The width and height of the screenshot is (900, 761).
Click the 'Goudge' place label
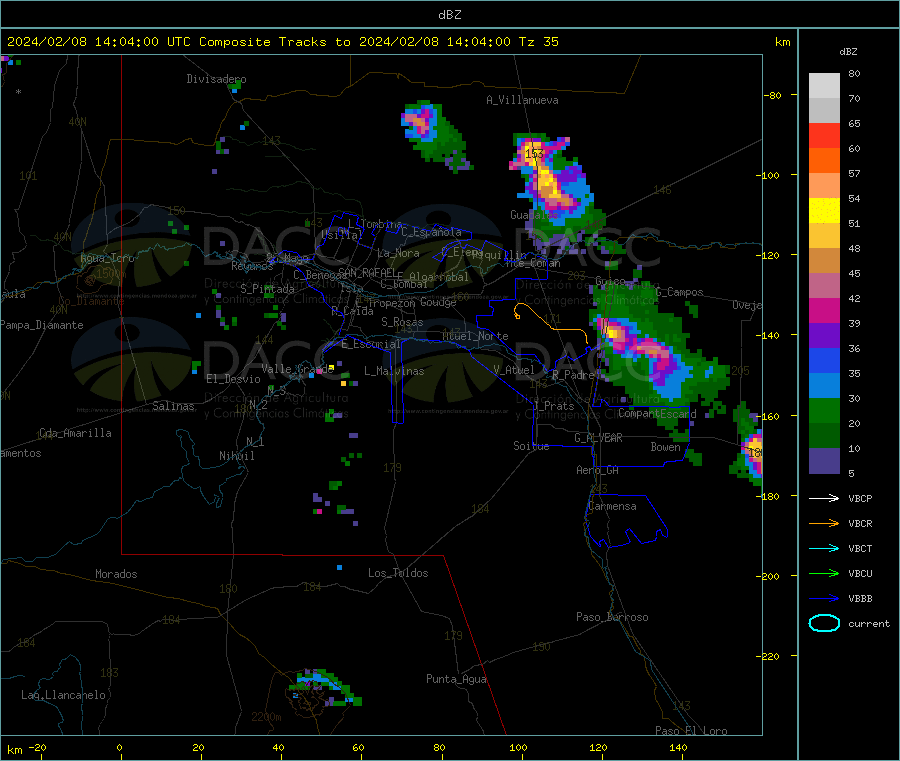pos(438,302)
